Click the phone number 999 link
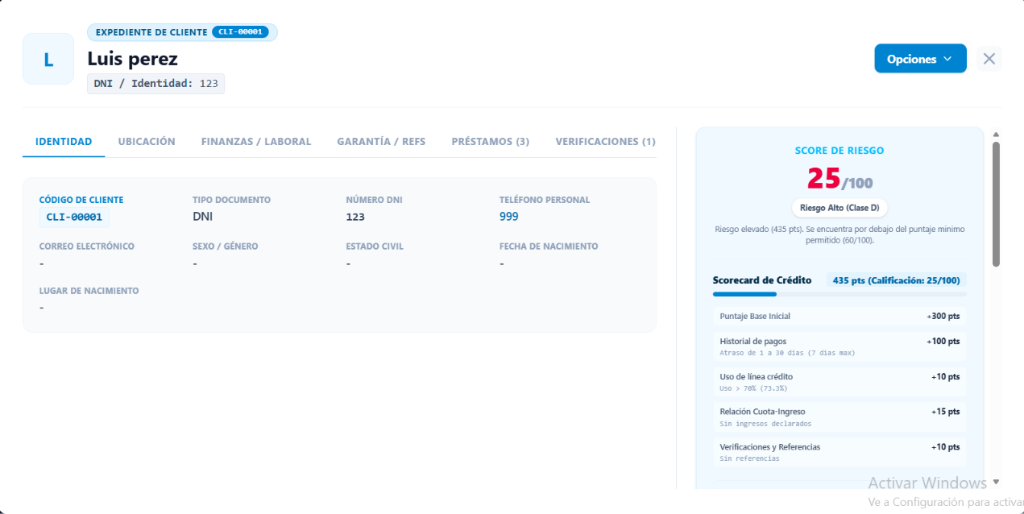The width and height of the screenshot is (1024, 514). tap(509, 217)
